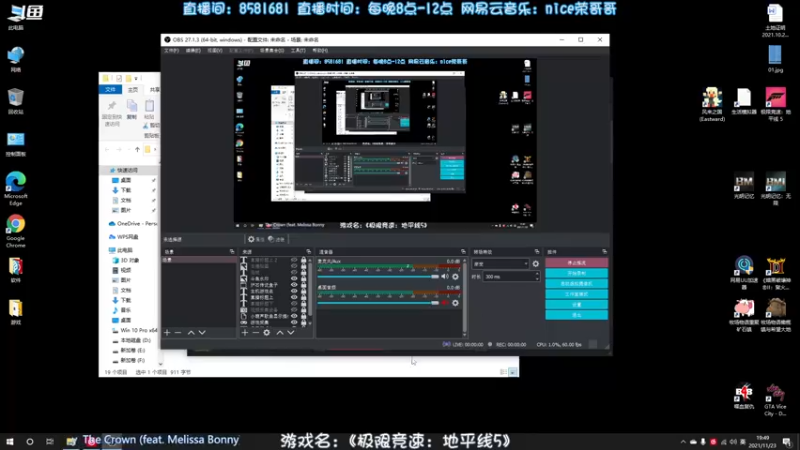800x450 pixels.
Task: Open GTA Vice City desktop shortcut
Action: (x=775, y=400)
